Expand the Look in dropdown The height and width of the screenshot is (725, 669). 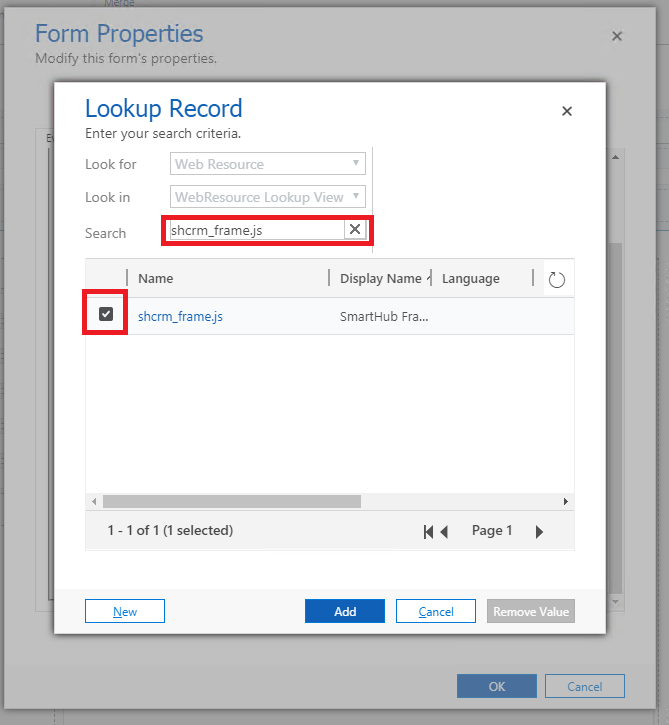(x=270, y=197)
